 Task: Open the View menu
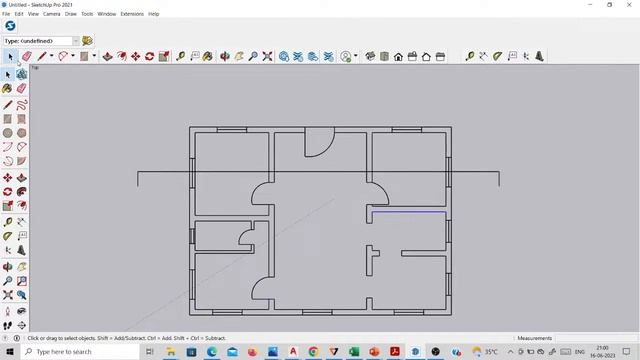point(33,14)
